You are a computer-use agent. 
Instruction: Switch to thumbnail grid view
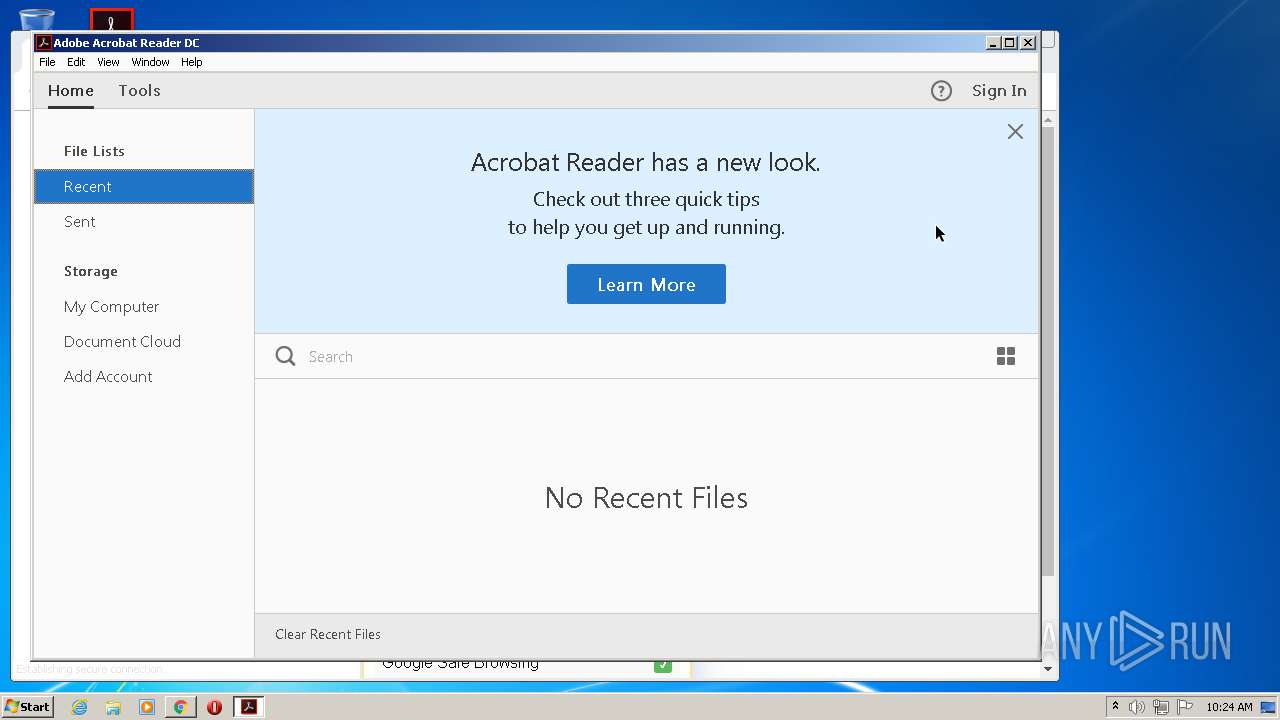click(1006, 356)
